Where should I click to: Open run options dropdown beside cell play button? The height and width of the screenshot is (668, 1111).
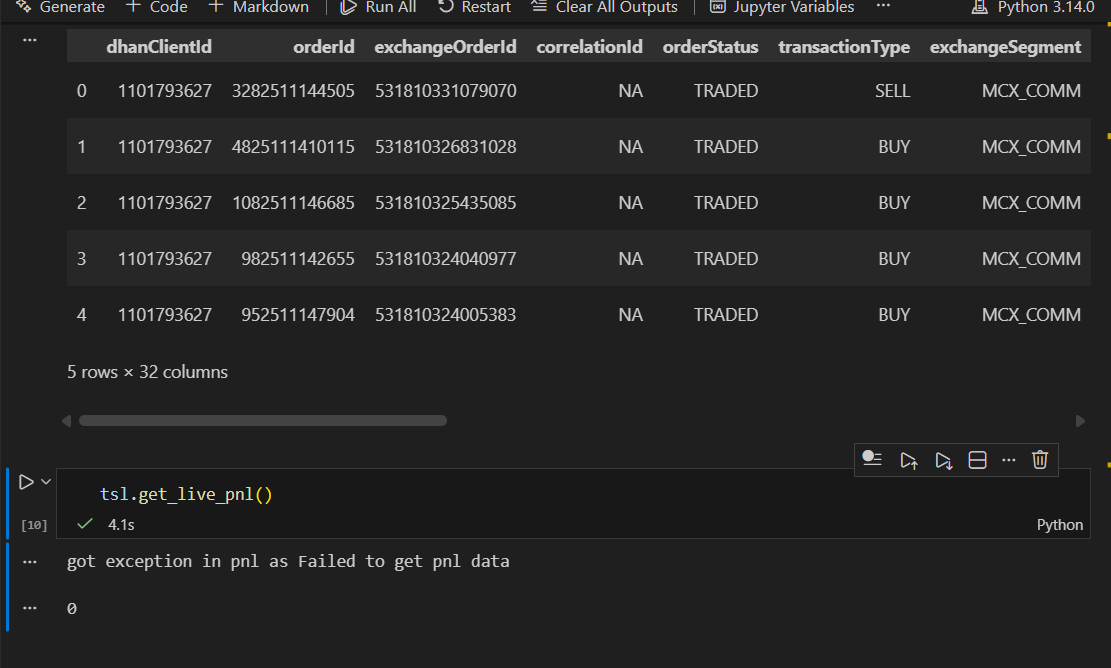[x=46, y=482]
